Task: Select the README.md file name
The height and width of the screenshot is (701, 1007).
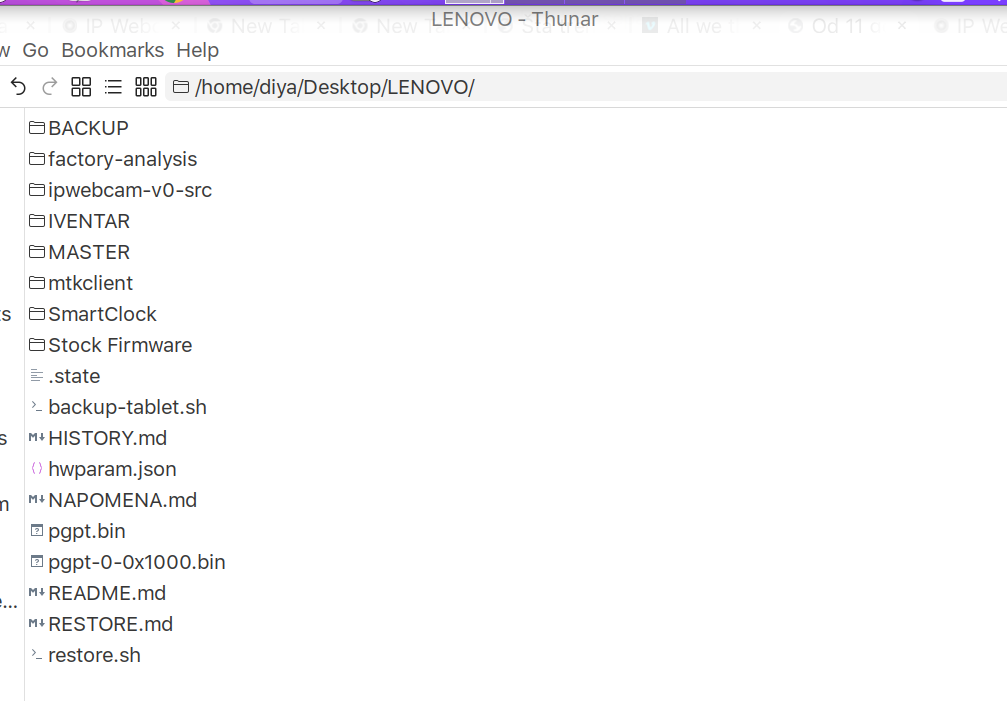Action: tap(107, 593)
